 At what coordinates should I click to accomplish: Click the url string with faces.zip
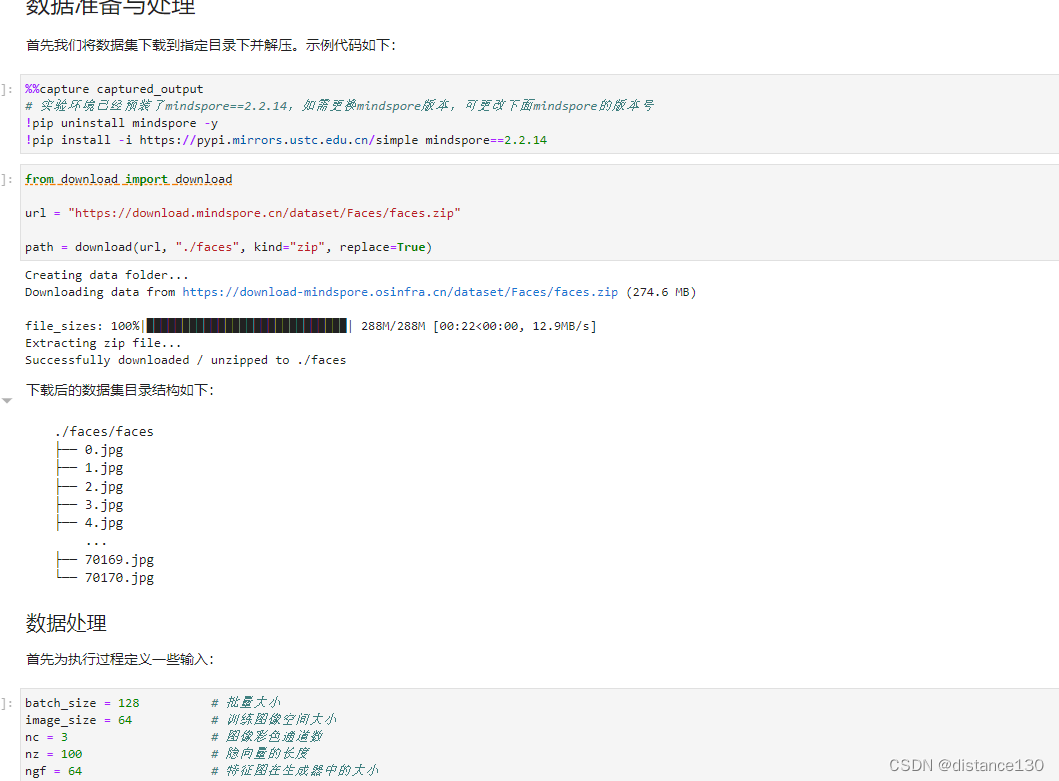(264, 213)
